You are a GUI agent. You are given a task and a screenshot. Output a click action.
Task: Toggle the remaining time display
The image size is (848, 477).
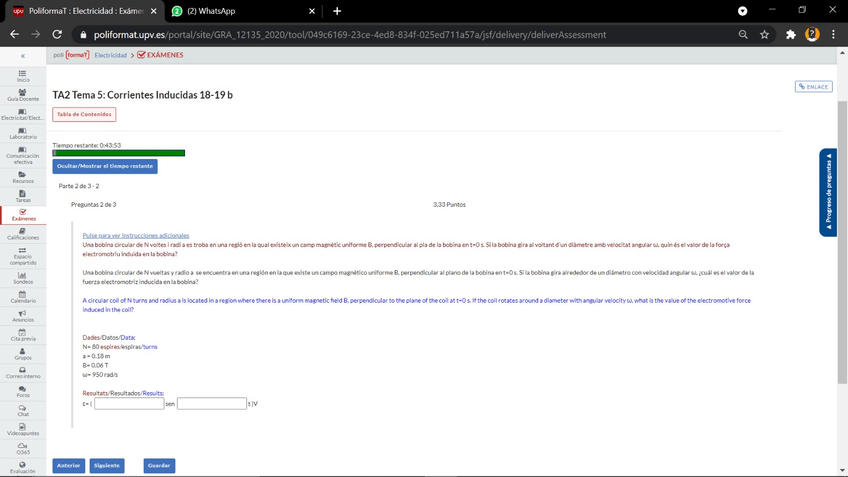(105, 166)
